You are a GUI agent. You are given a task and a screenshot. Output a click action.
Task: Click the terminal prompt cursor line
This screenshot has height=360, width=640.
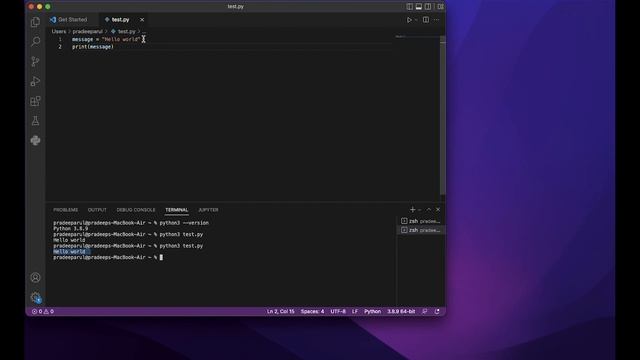(x=108, y=257)
